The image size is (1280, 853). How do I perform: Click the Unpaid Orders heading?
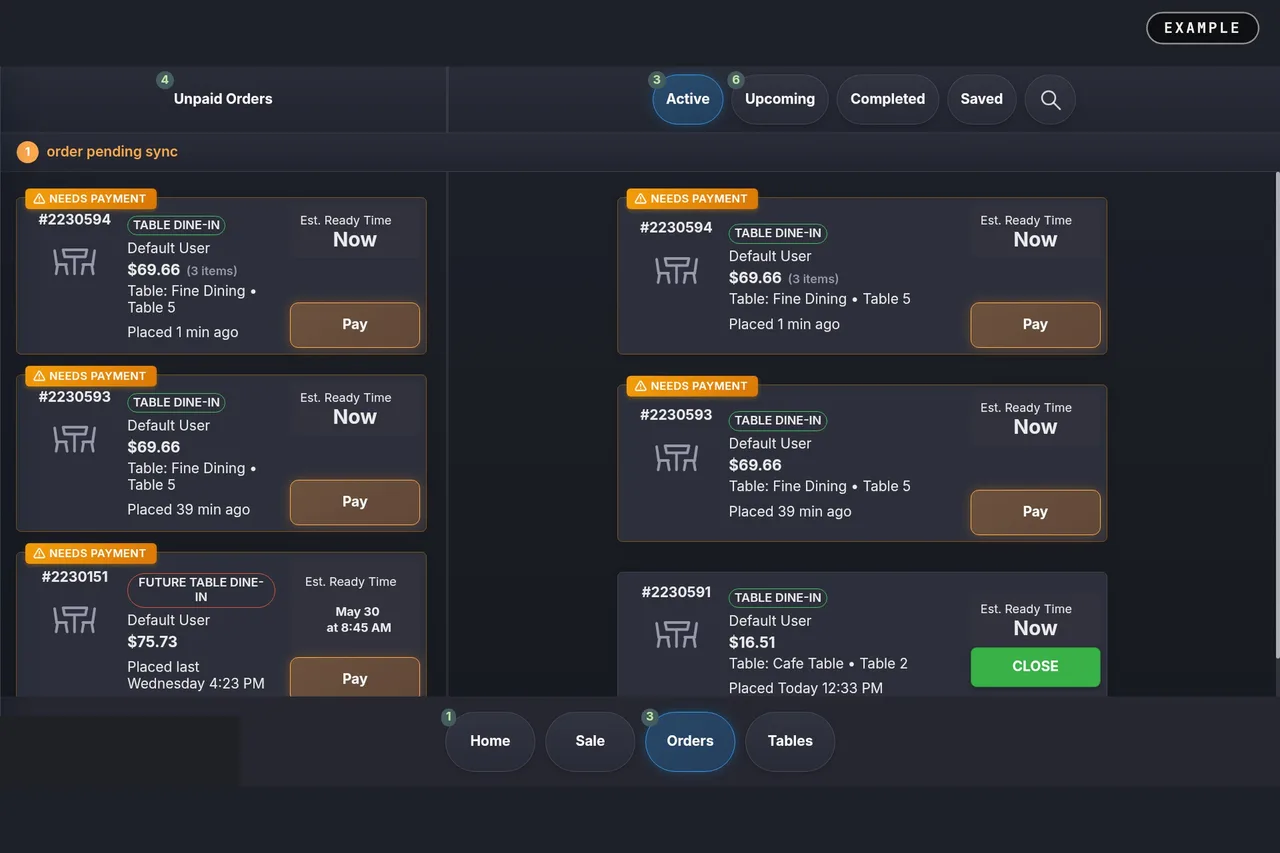tap(223, 99)
